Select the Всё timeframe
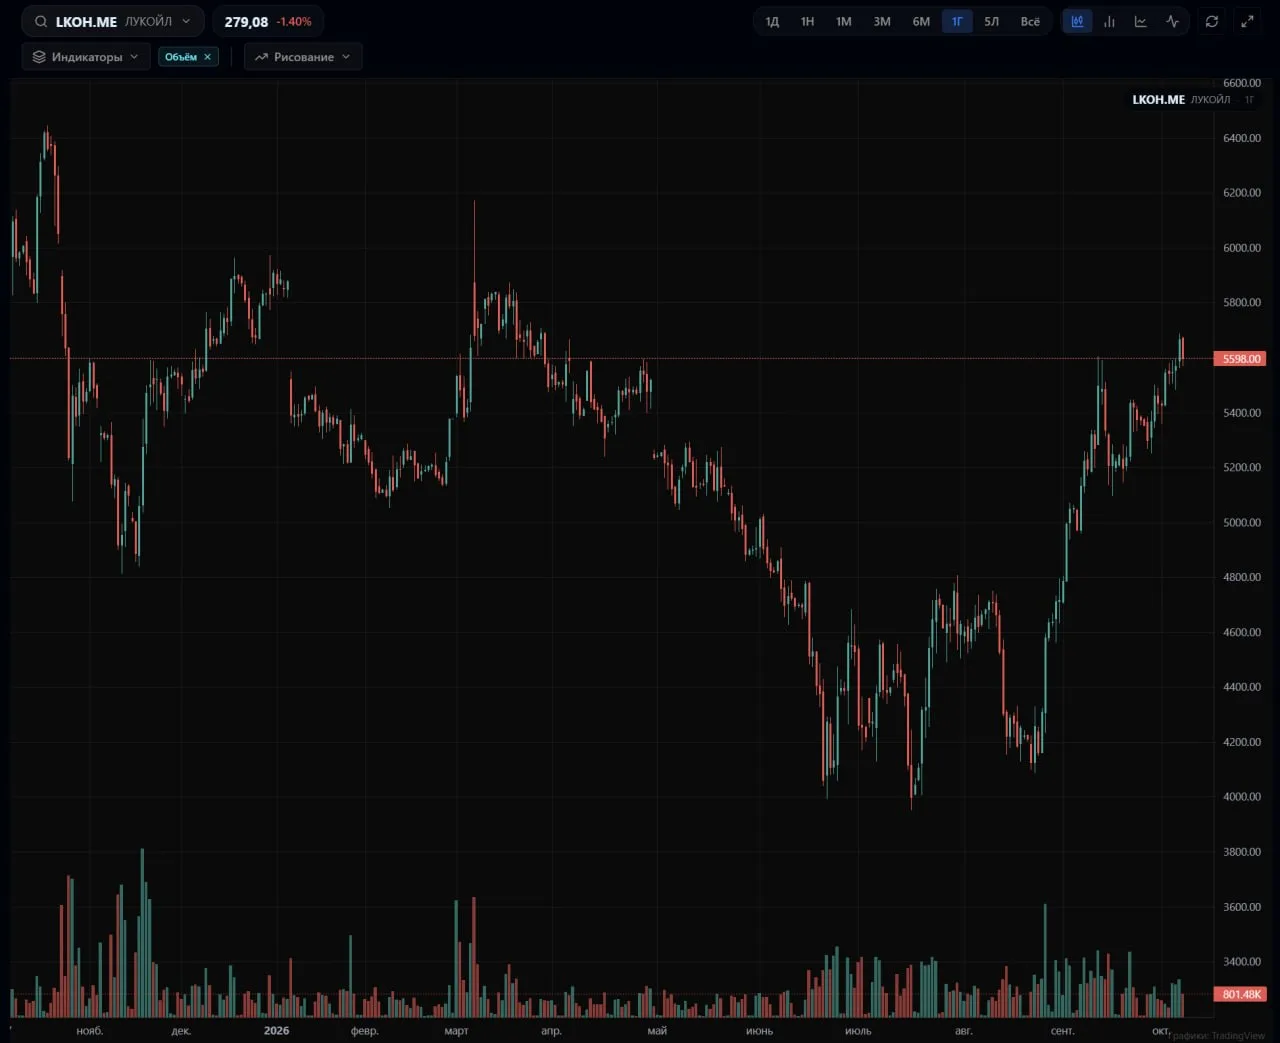The width and height of the screenshot is (1280, 1043). point(1030,21)
